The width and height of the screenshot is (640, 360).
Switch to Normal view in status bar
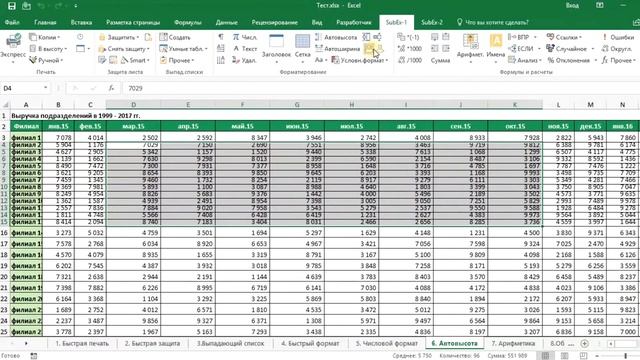[545, 356]
